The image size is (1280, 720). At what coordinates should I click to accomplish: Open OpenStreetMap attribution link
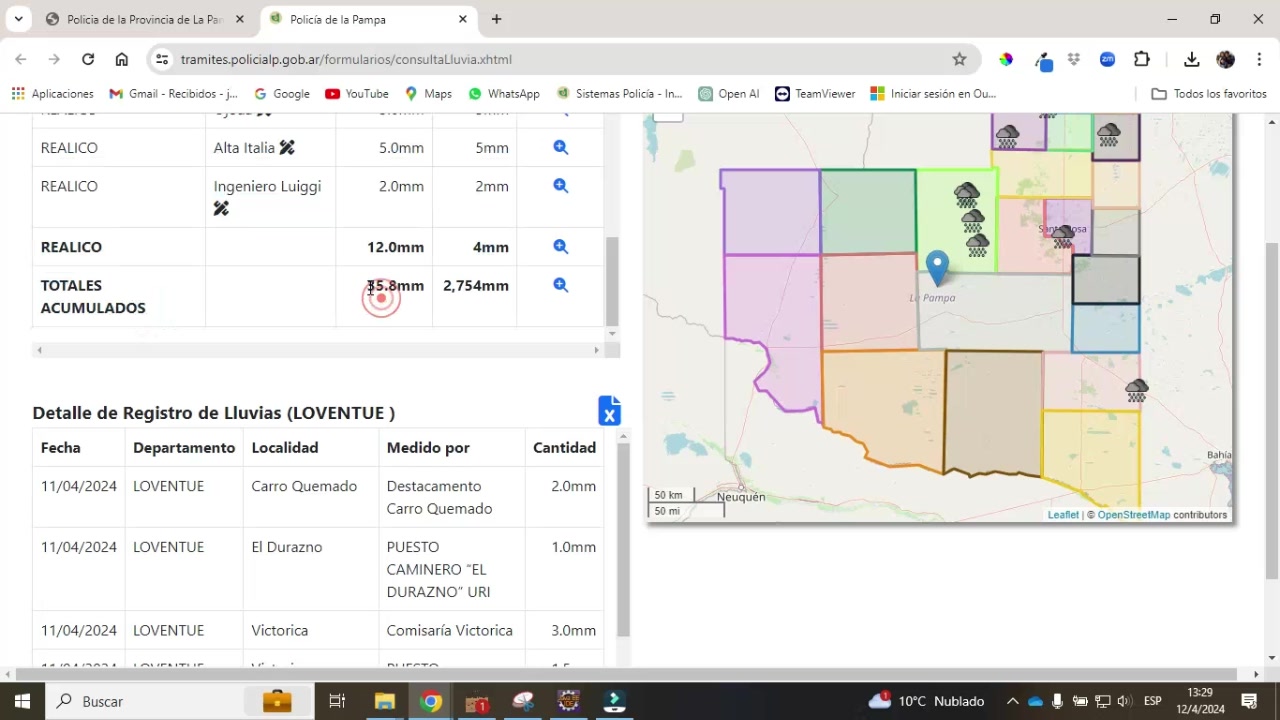(x=1134, y=515)
